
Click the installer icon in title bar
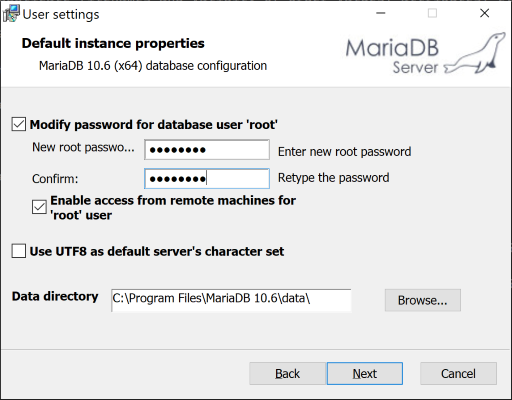11,14
